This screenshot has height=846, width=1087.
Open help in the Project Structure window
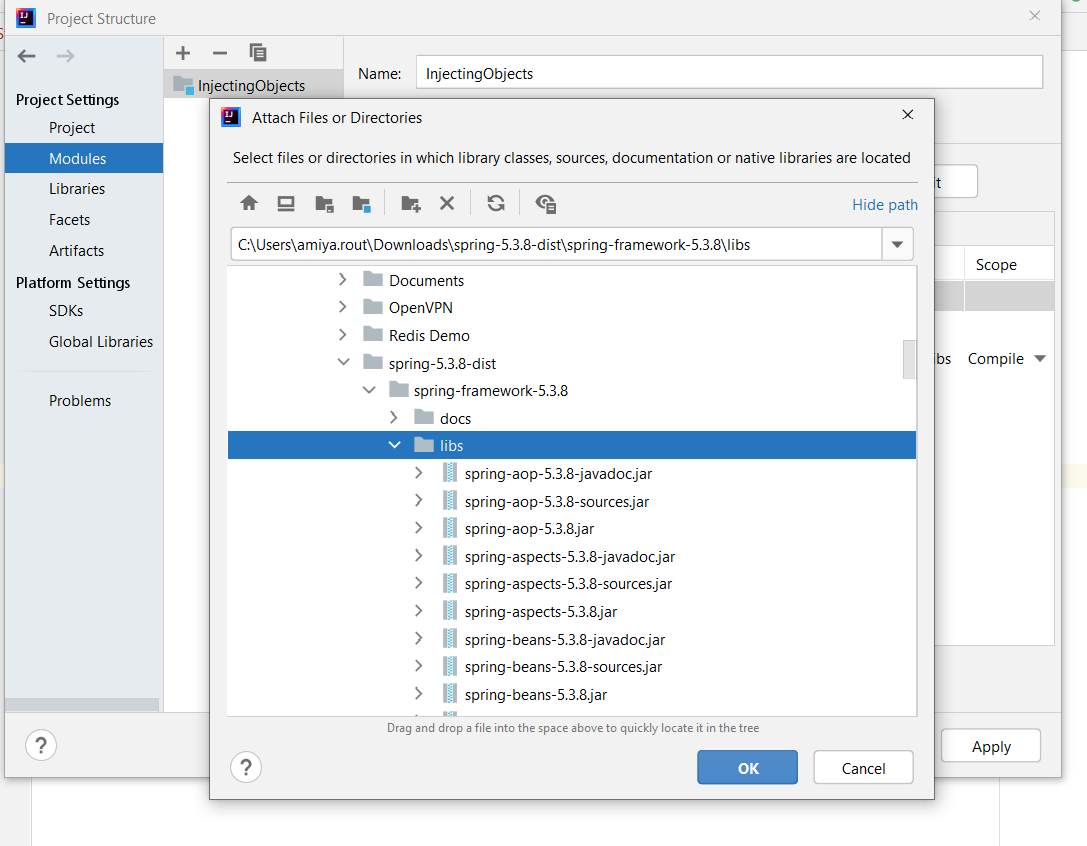tap(41, 745)
